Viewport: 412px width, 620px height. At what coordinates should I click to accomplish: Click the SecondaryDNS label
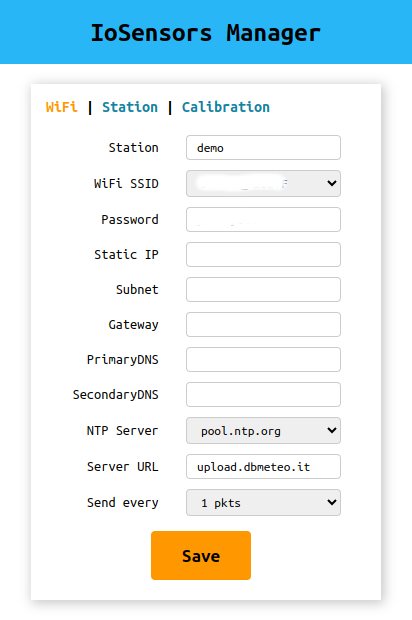click(x=115, y=394)
